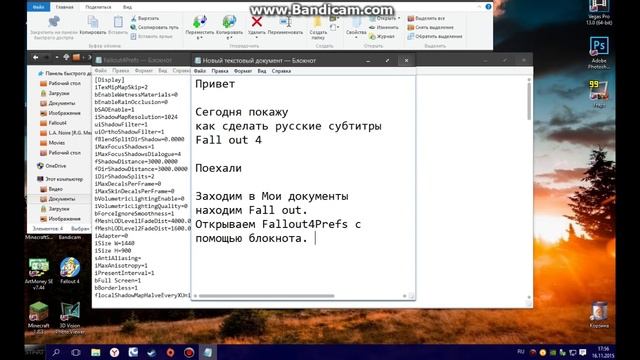
Task: Click Выделить все in the ribbon
Action: [426, 18]
